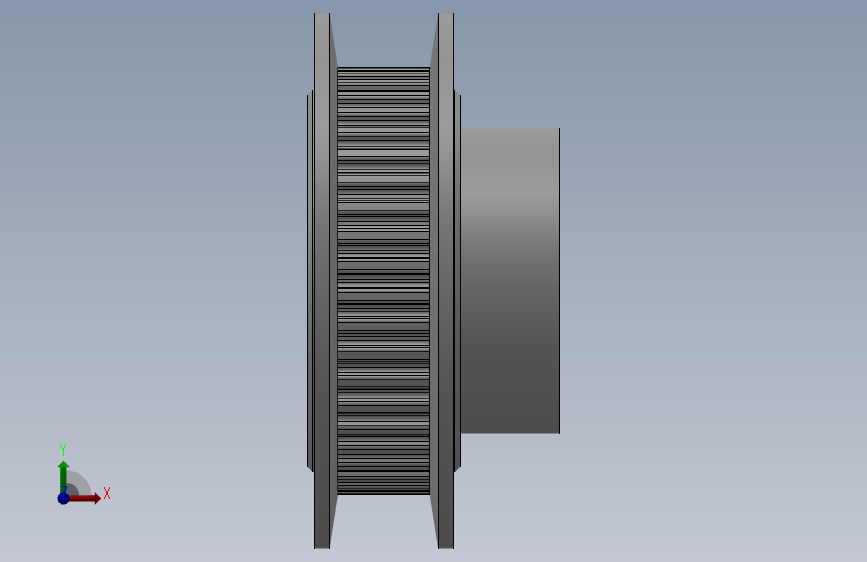Click the blue Z axis origin ball
Image resolution: width=867 pixels, height=562 pixels.
point(63,498)
